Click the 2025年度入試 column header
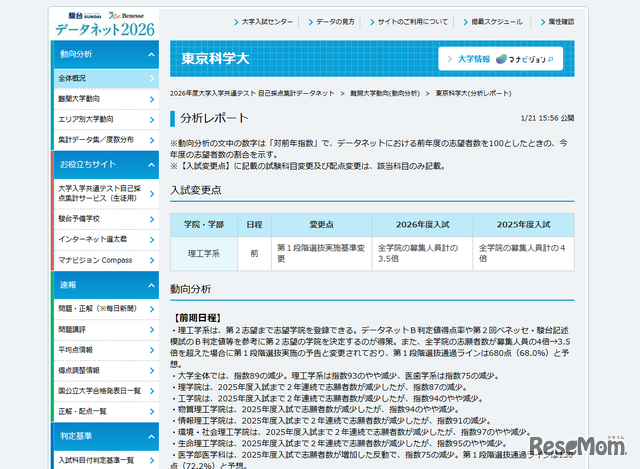The height and width of the screenshot is (469, 640). click(x=523, y=225)
